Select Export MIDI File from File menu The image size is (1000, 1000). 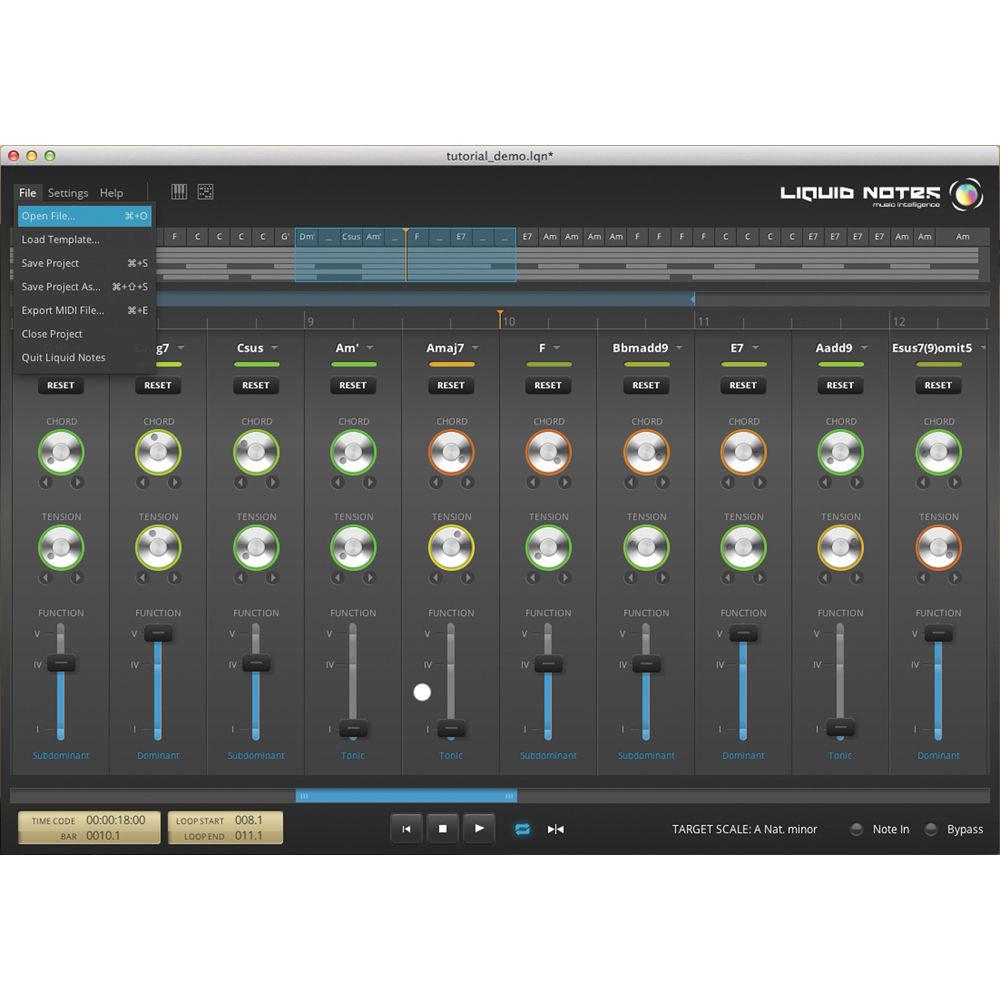click(63, 310)
